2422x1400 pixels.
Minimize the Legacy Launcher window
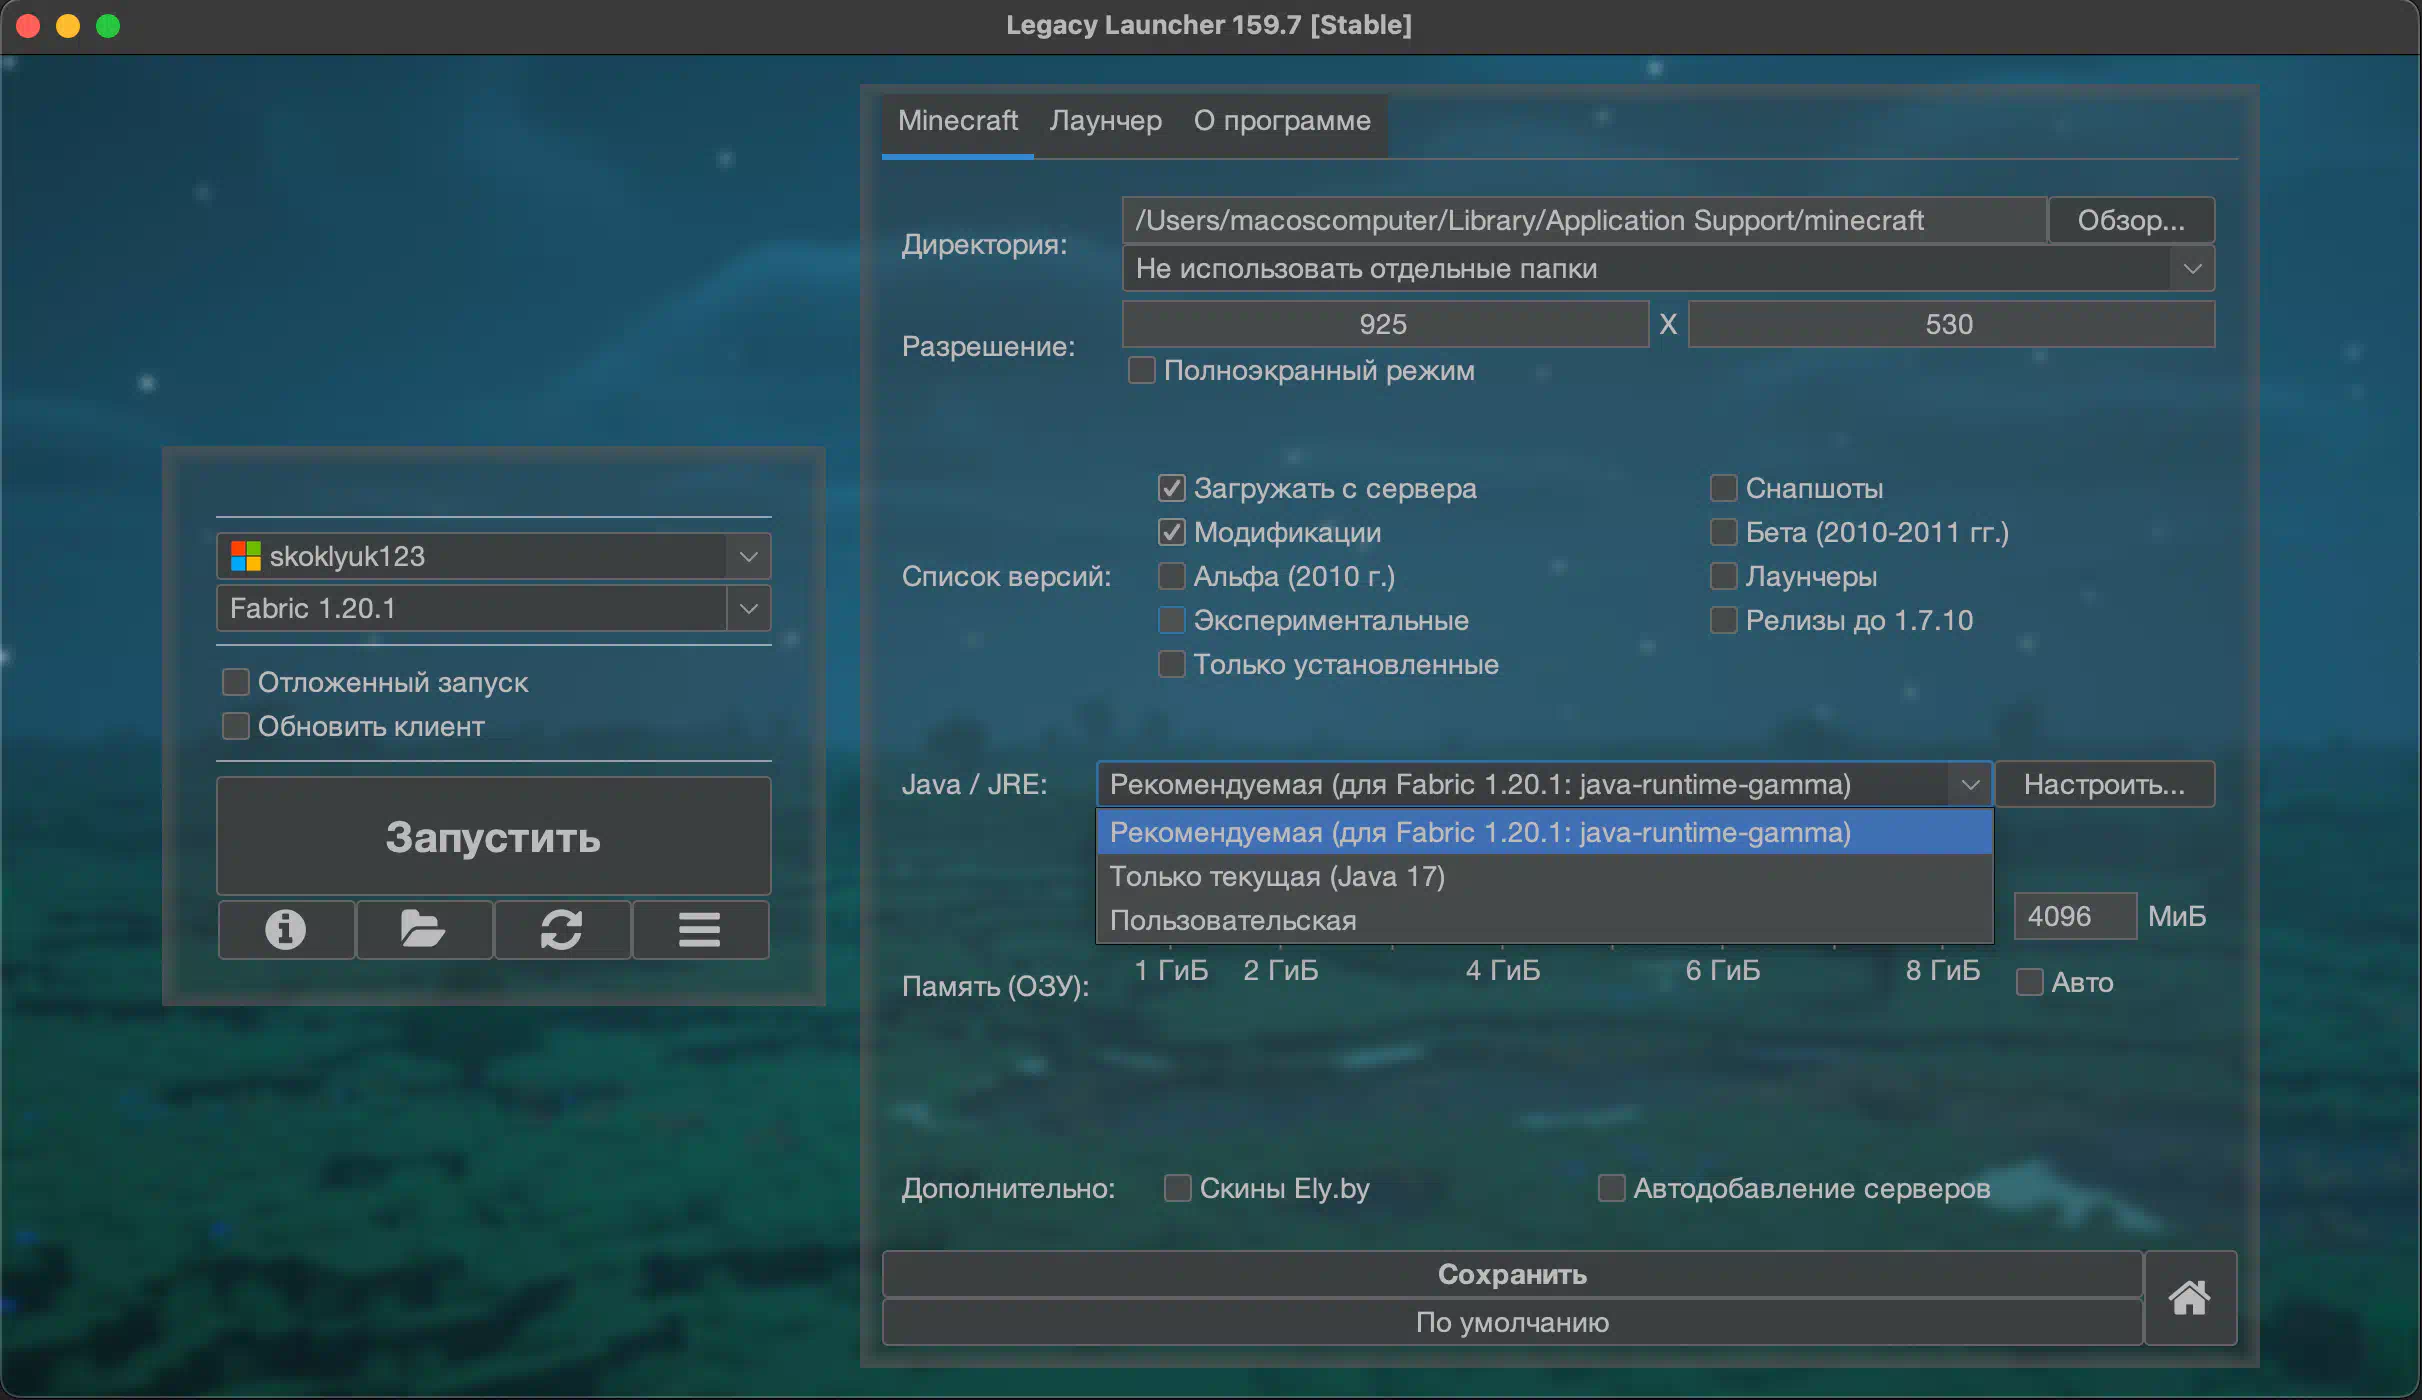pos(68,26)
